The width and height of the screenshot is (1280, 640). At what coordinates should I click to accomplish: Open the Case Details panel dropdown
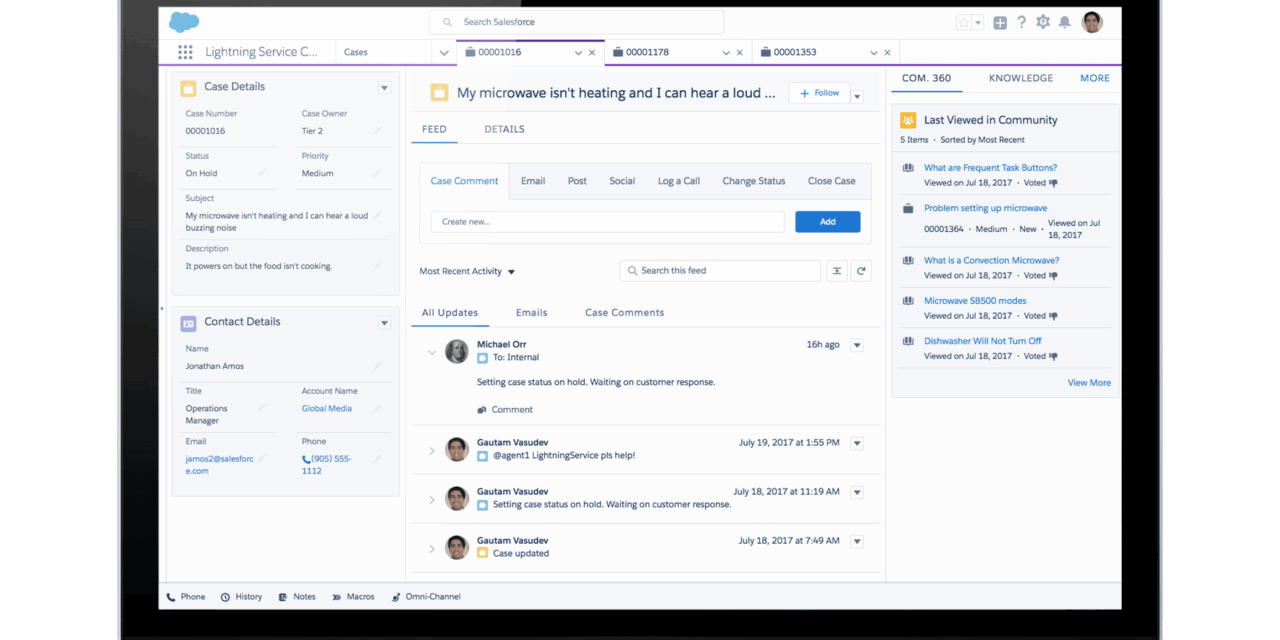click(384, 88)
